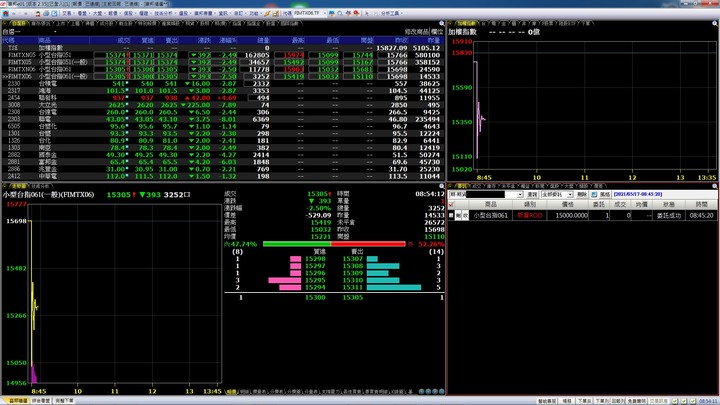Open the 技術分析 menu dropdown
720x405 pixels.
point(165,13)
